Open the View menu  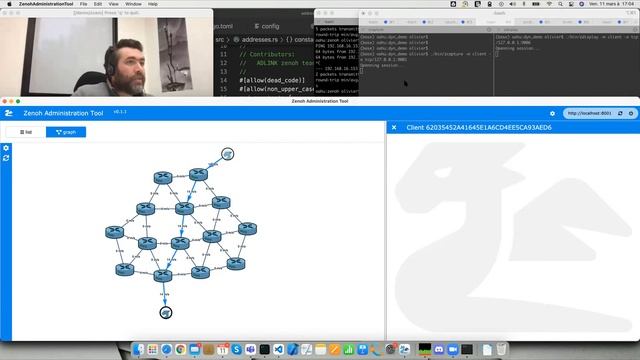pyautogui.click(x=113, y=4)
